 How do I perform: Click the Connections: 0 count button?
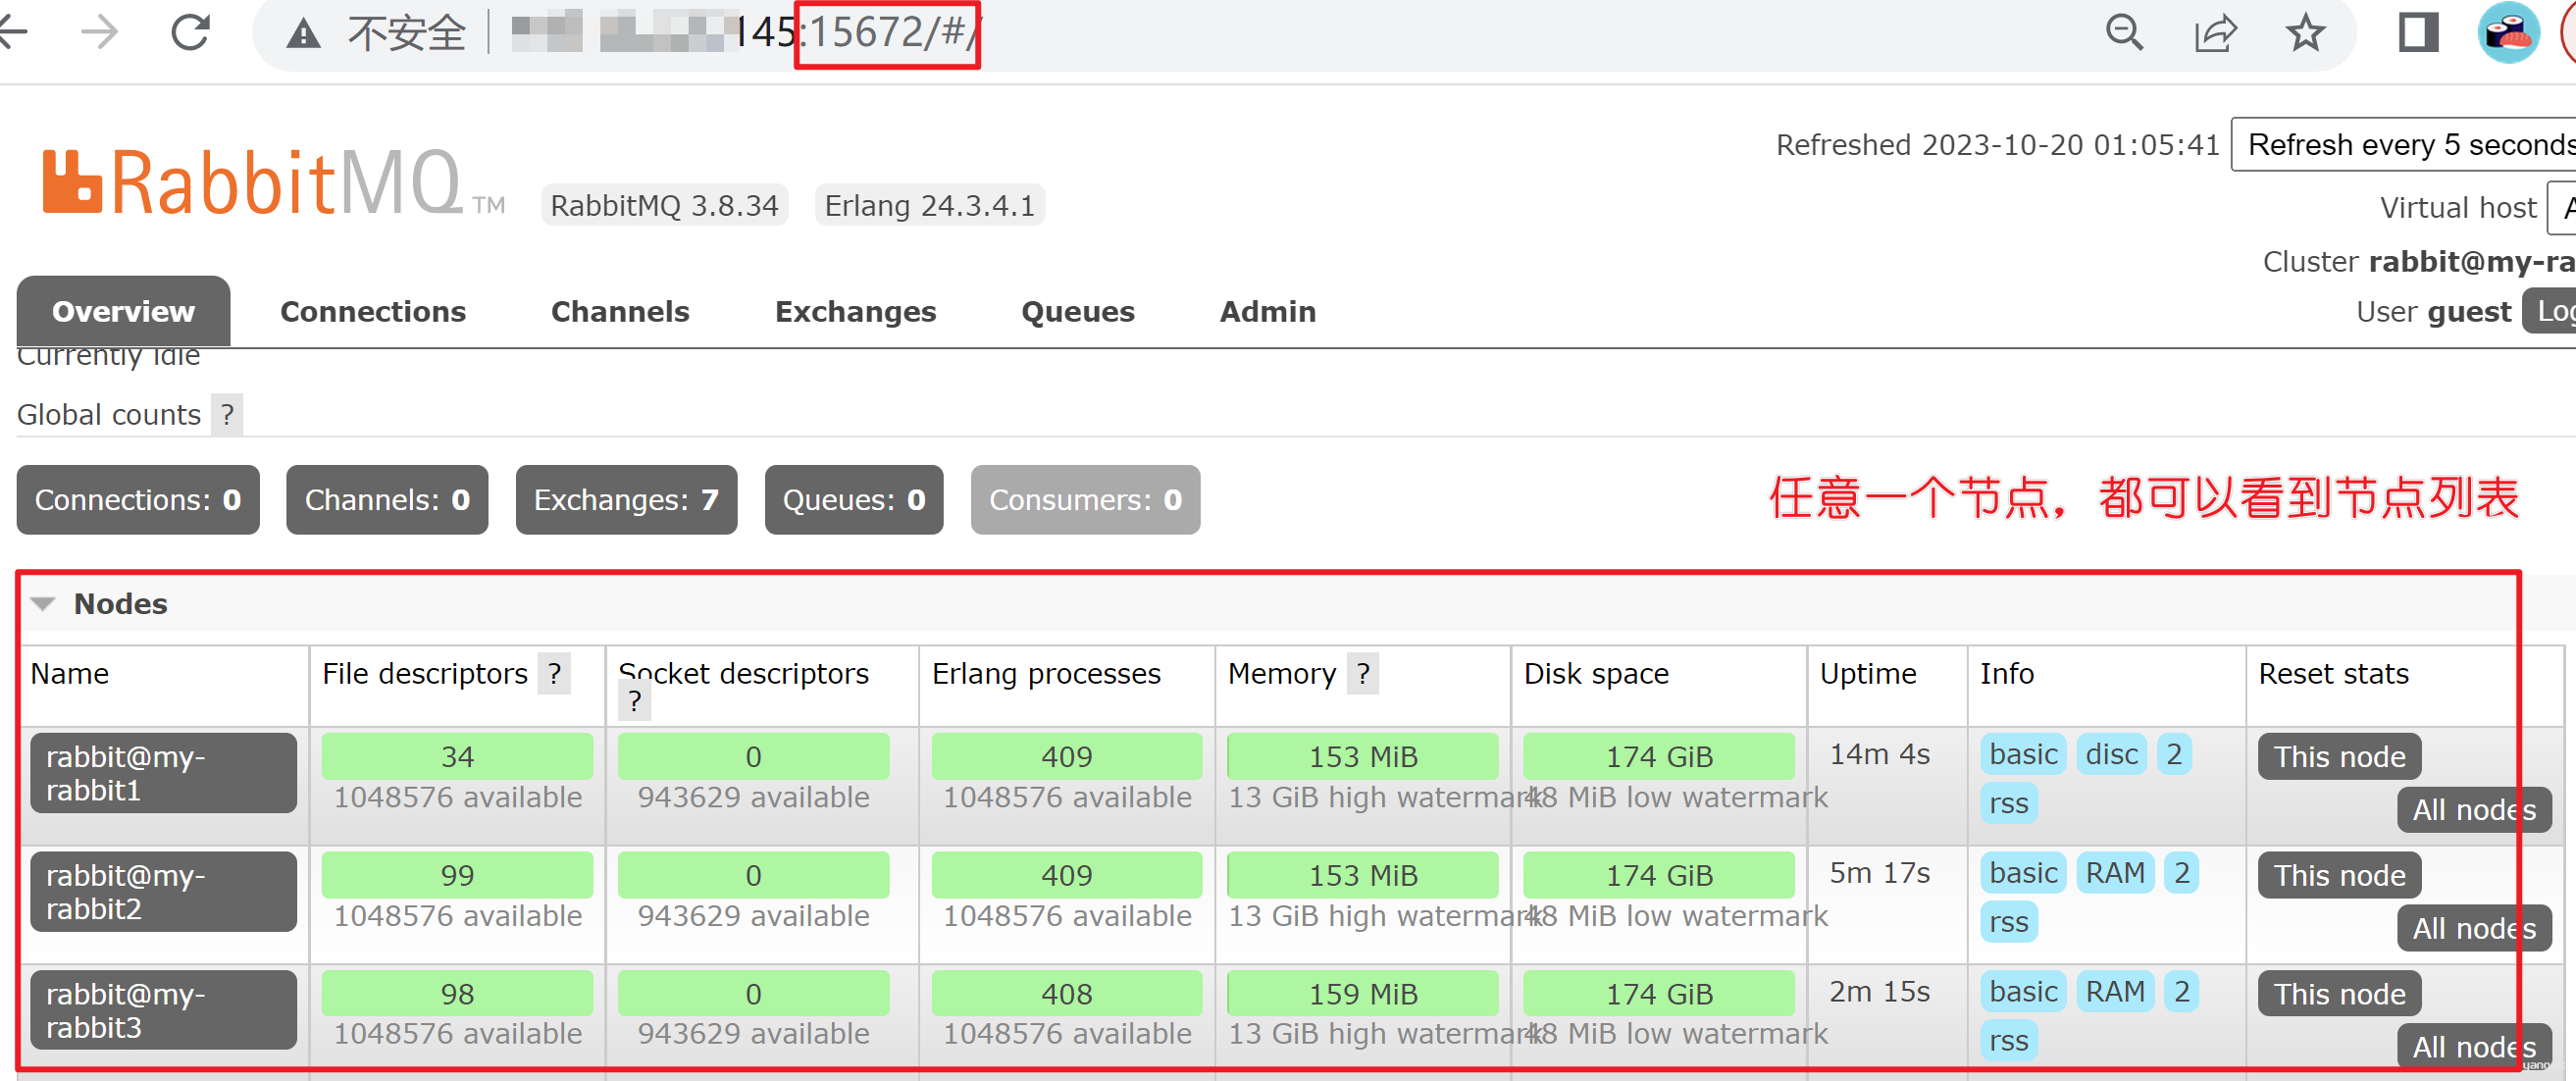pyautogui.click(x=138, y=500)
